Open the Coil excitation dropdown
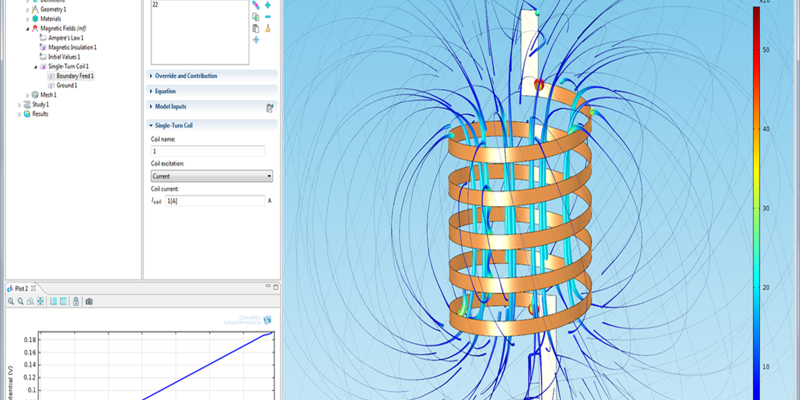 pyautogui.click(x=211, y=176)
